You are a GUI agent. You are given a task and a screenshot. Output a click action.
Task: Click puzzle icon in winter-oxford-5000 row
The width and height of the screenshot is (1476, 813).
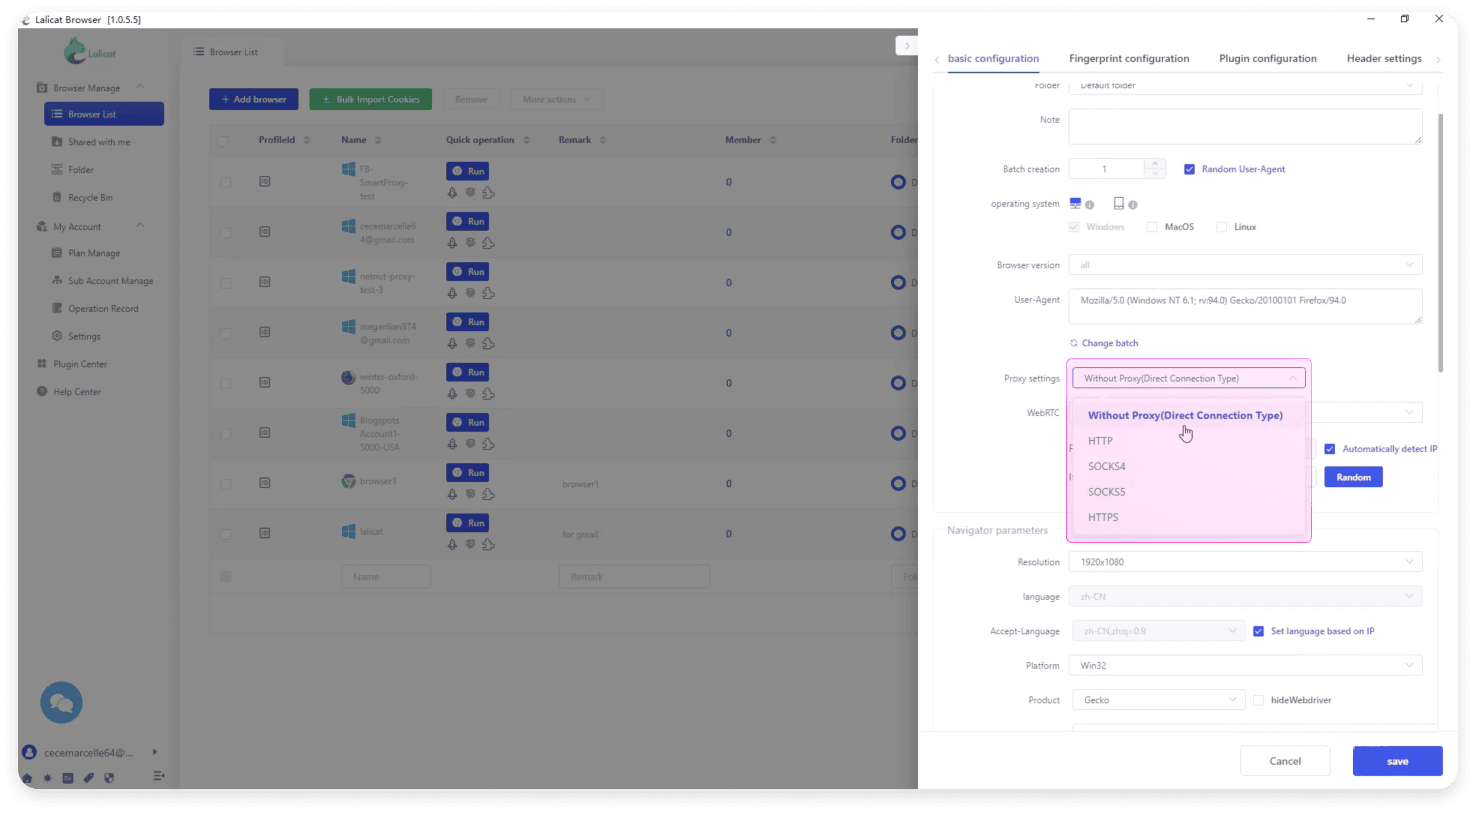488,394
